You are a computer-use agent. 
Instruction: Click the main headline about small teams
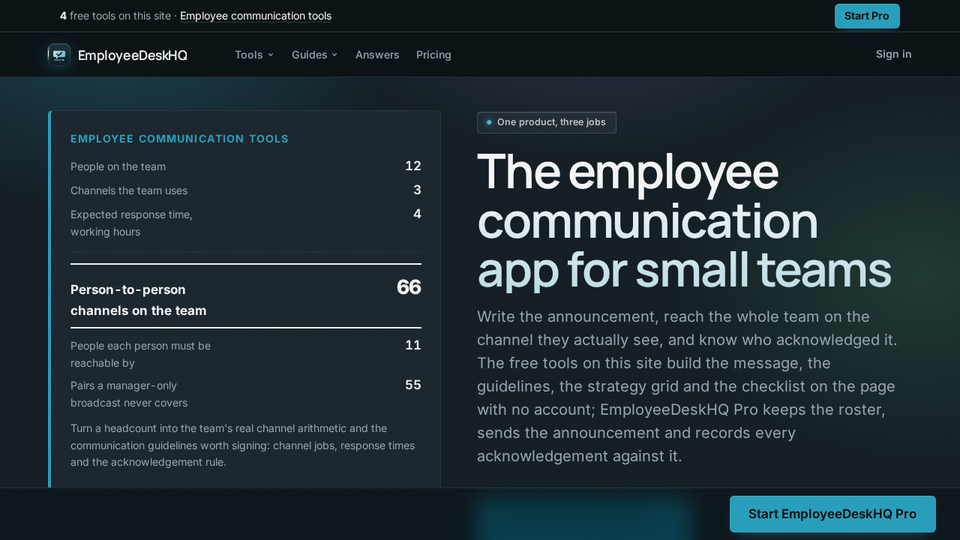click(x=684, y=220)
